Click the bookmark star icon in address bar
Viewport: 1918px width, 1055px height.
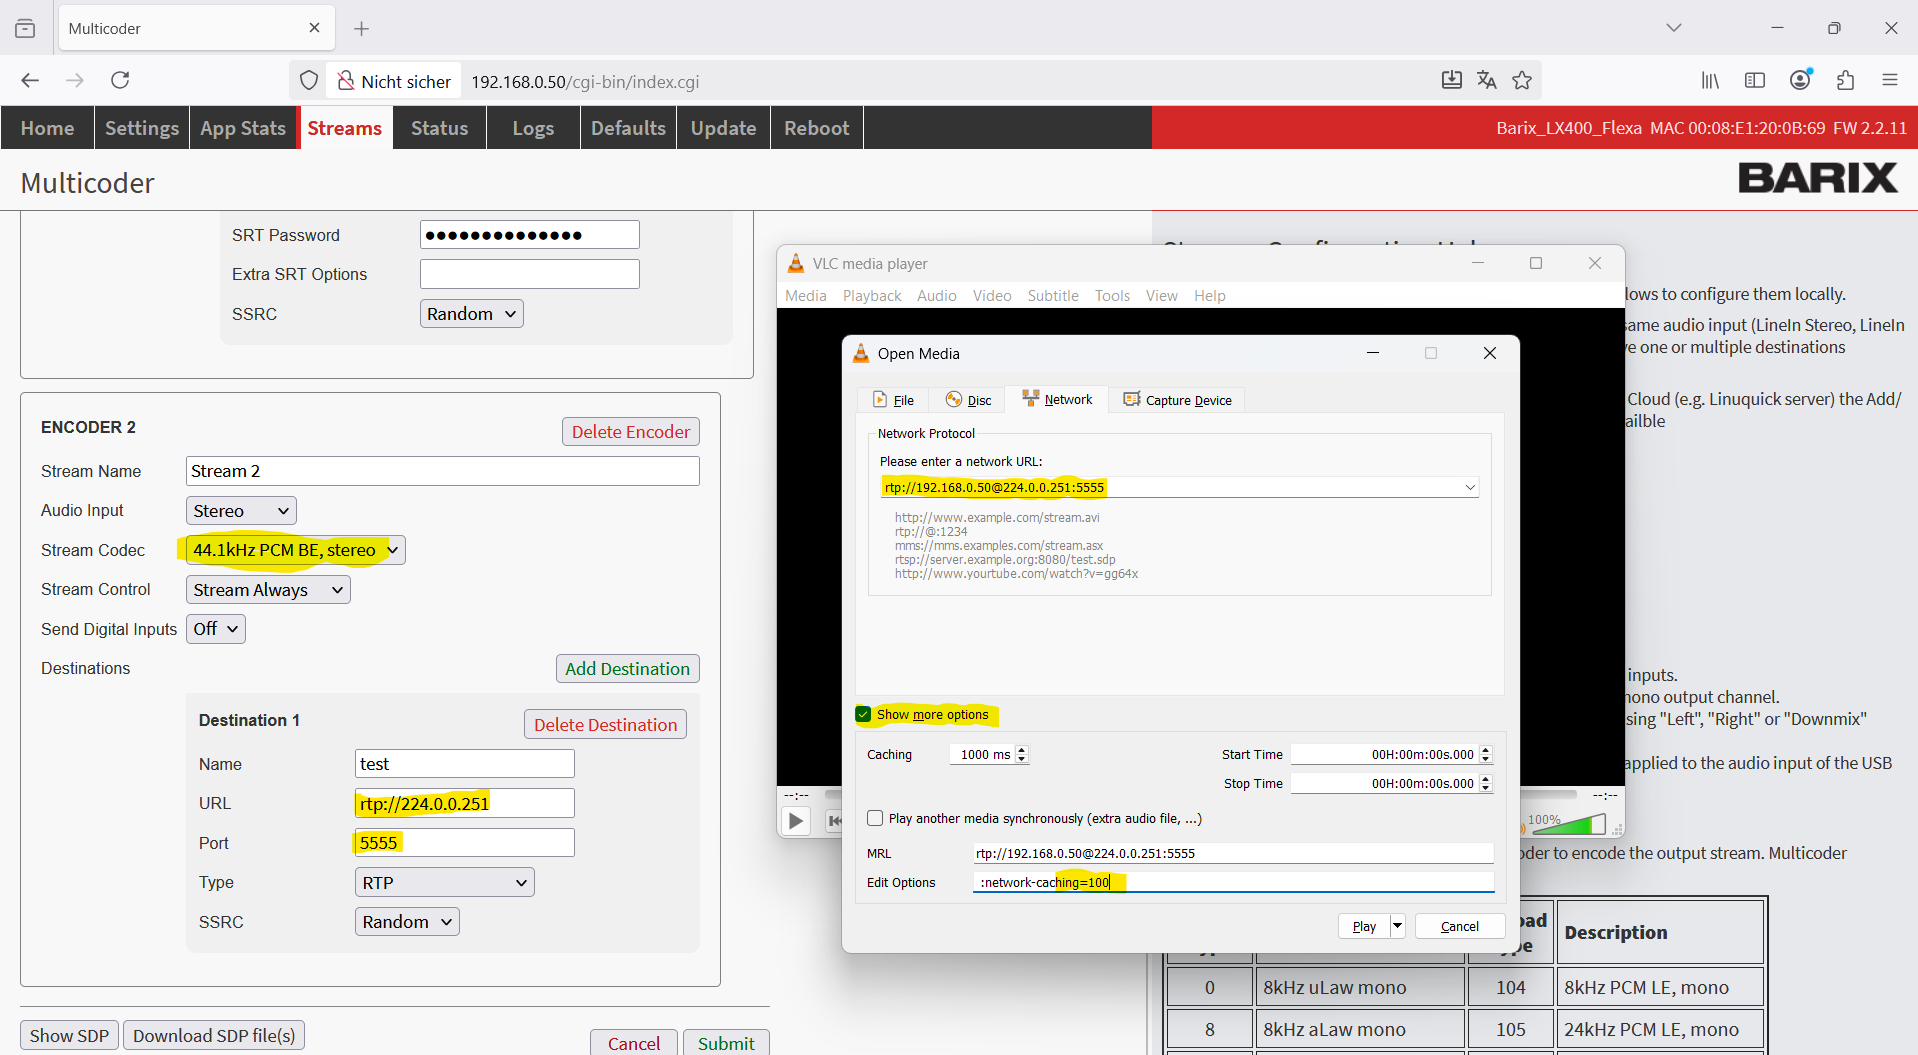pos(1522,80)
